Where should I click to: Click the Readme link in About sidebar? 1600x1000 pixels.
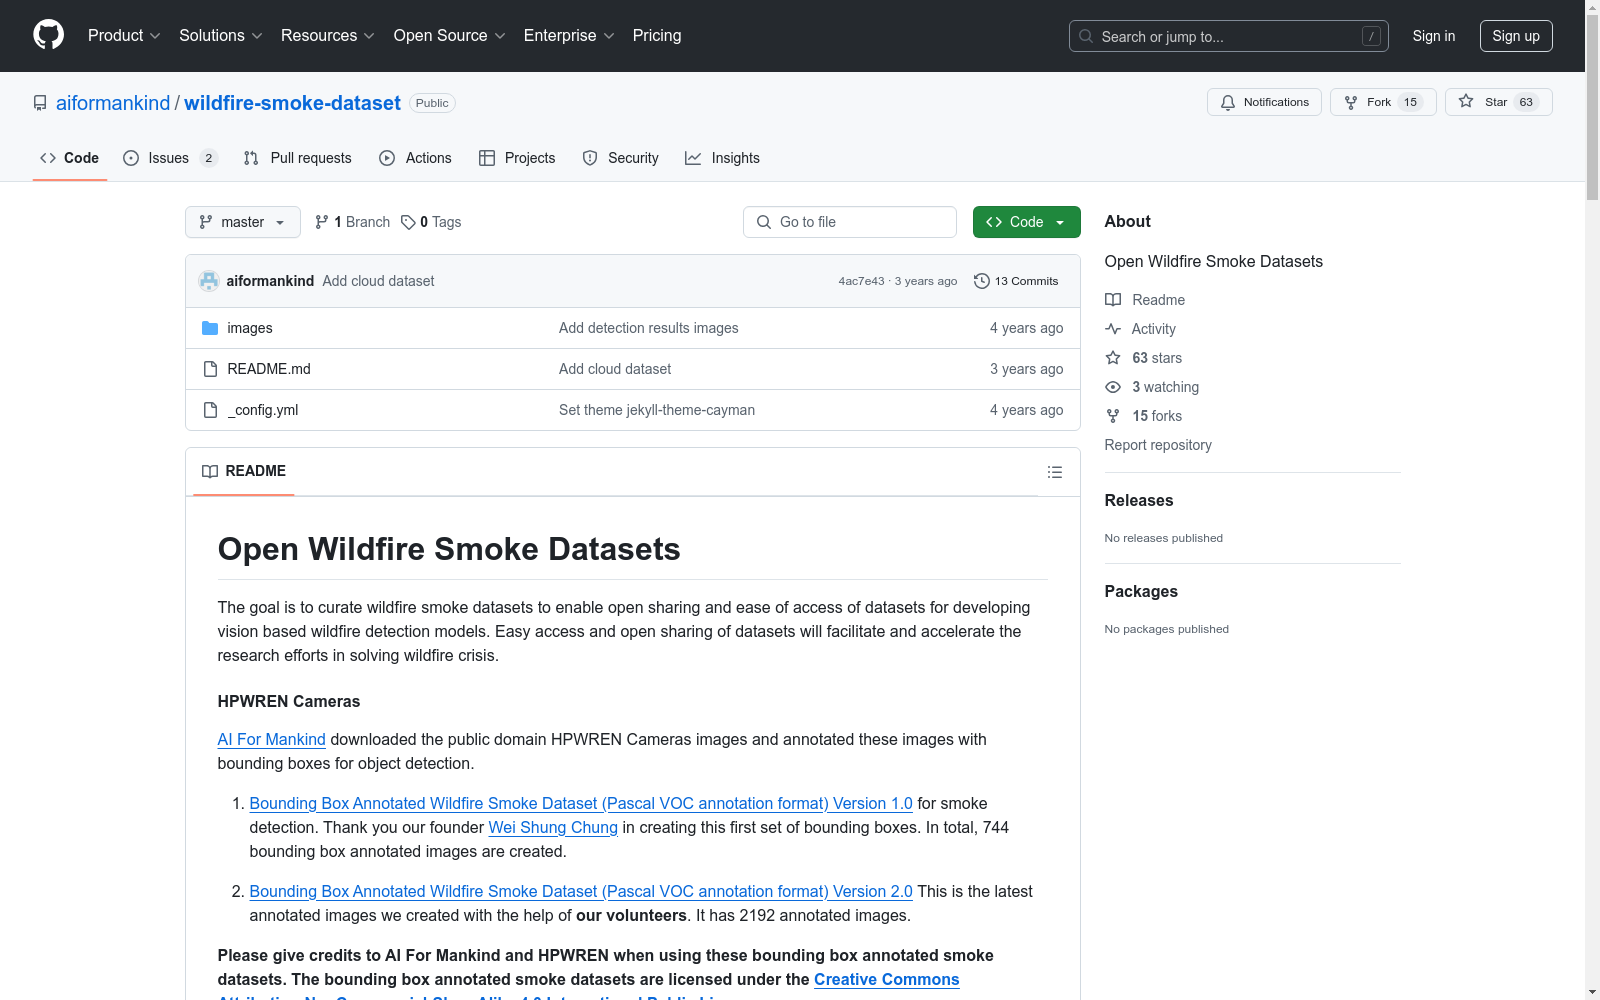coord(1158,300)
